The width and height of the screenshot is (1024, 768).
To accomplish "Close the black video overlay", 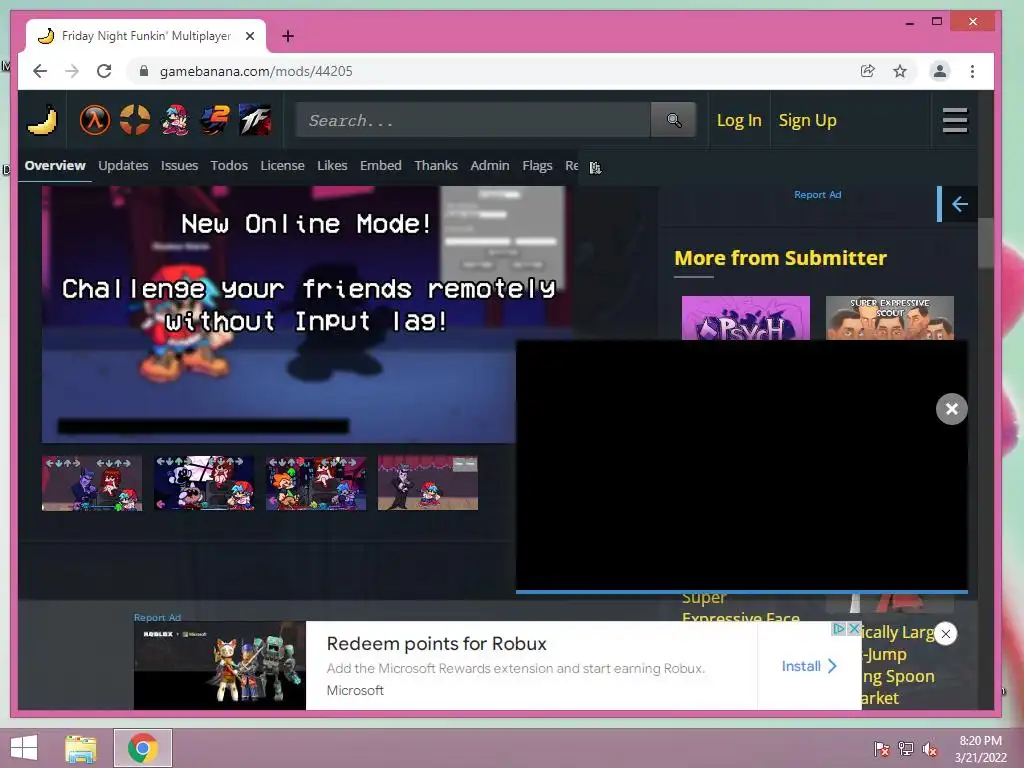I will [x=952, y=409].
